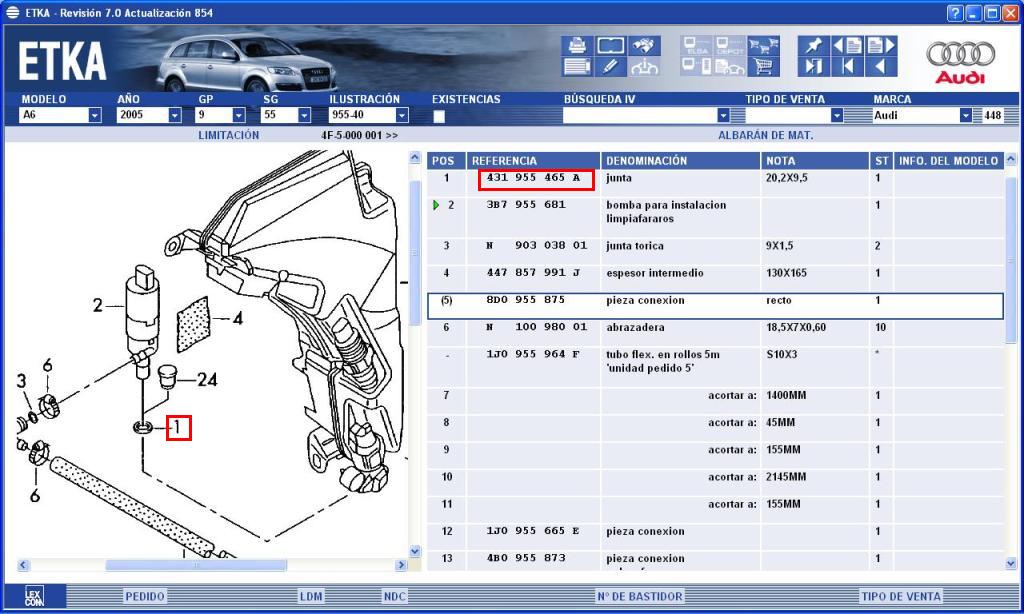Click the ALBARÁN DE MAT. label
The width and height of the screenshot is (1024, 614).
point(765,135)
